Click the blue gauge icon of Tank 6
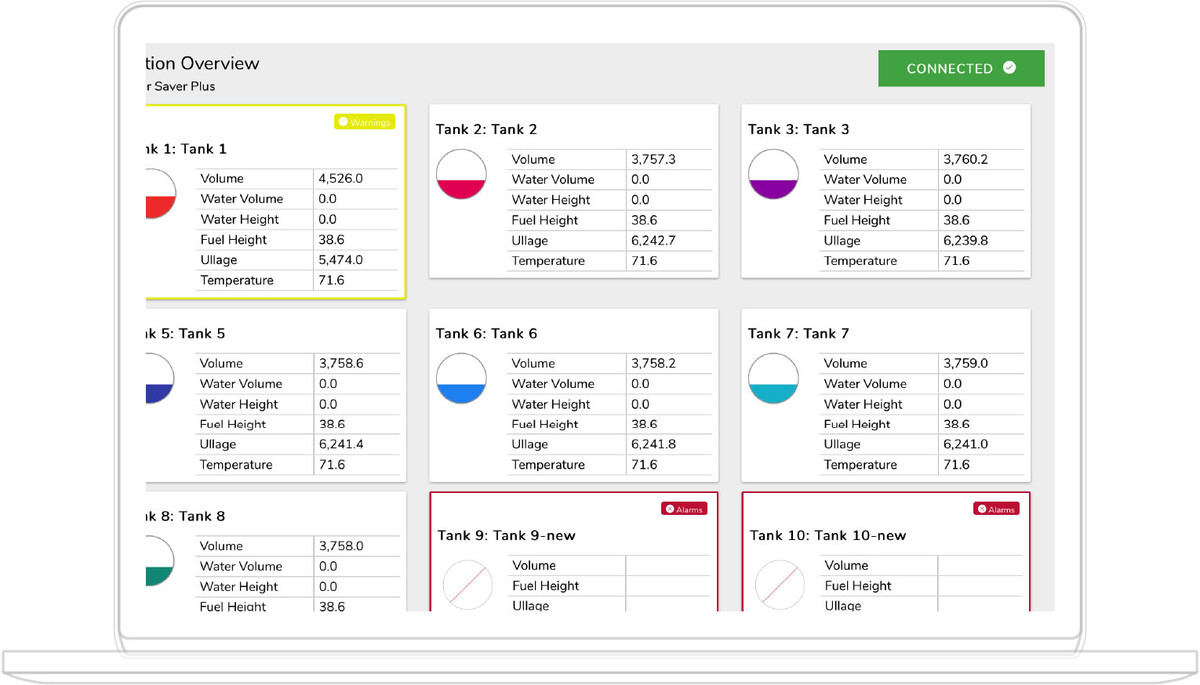The width and height of the screenshot is (1200, 685). tap(461, 378)
